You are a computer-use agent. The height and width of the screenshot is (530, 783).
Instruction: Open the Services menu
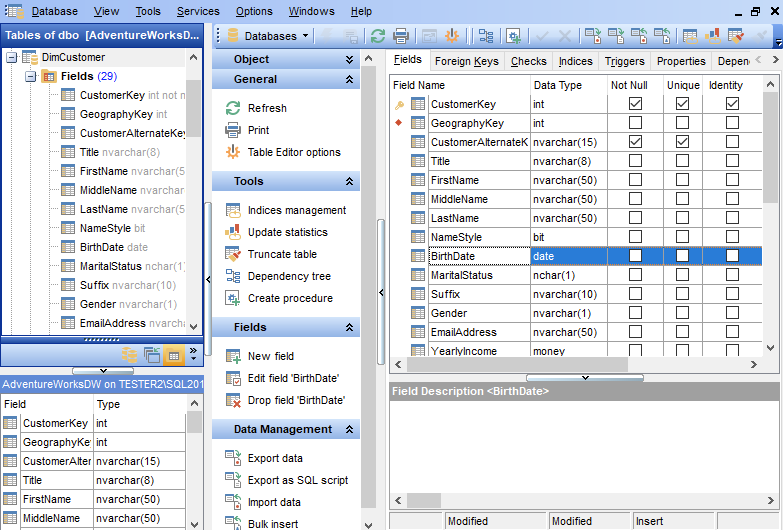click(198, 11)
